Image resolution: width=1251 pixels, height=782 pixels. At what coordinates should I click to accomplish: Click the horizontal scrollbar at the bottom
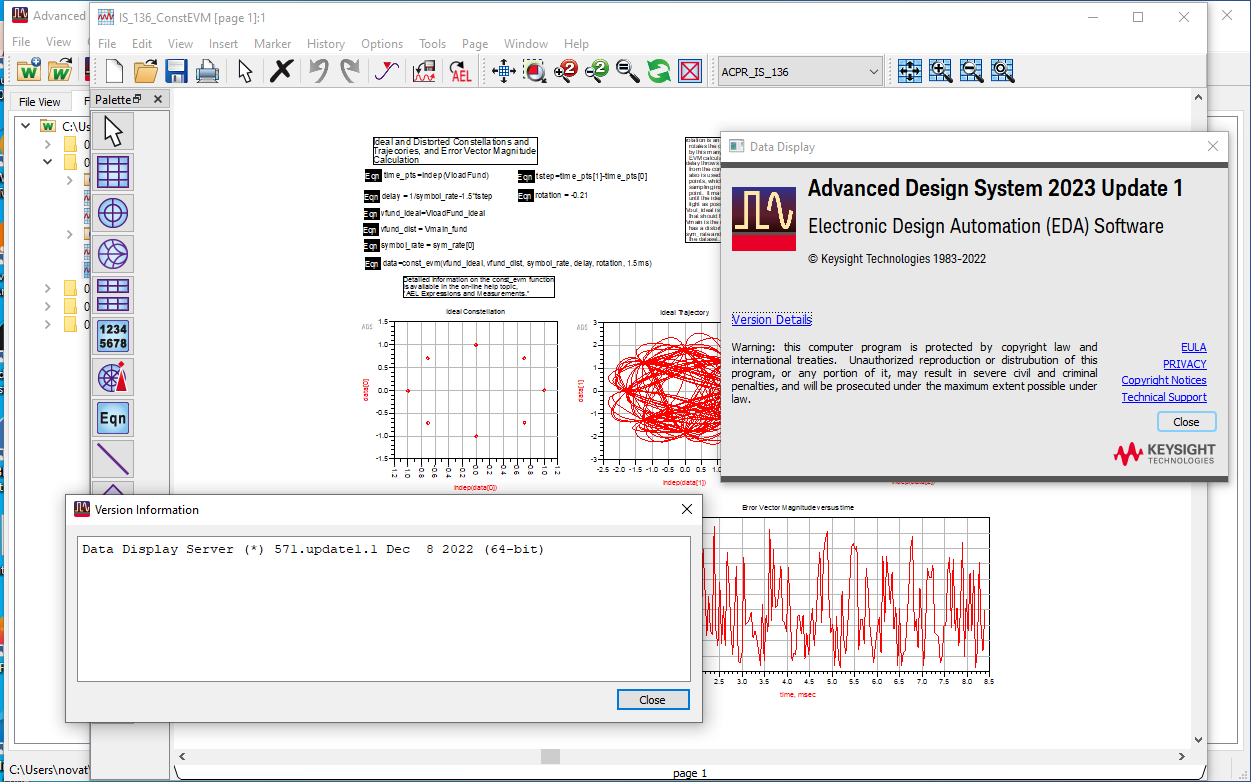pyautogui.click(x=549, y=756)
